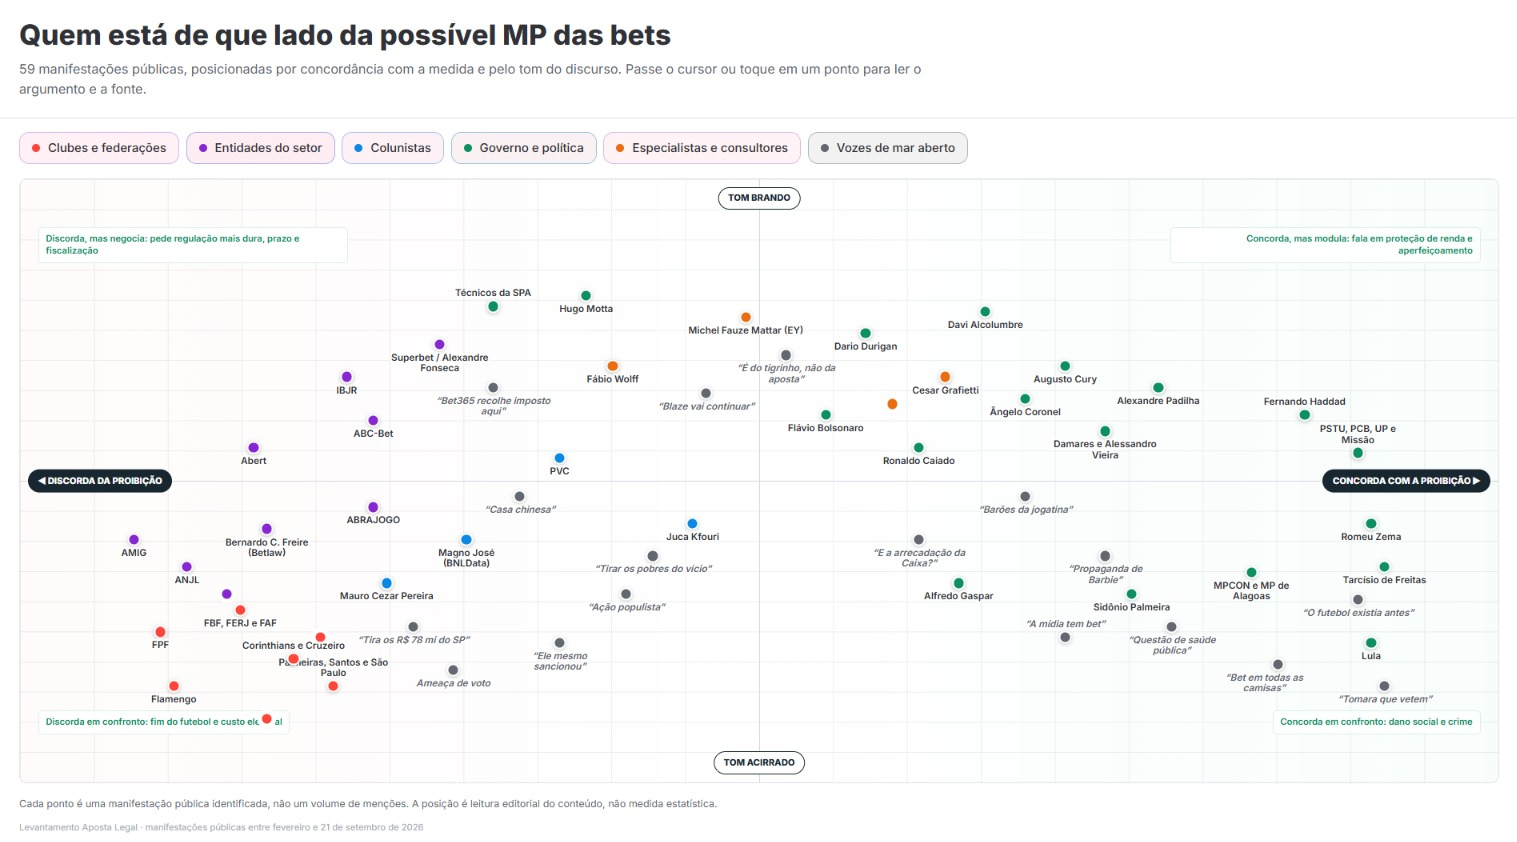Viewport: 1517px width, 842px height.
Task: Click the Discorda da proibição label
Action: pos(100,481)
